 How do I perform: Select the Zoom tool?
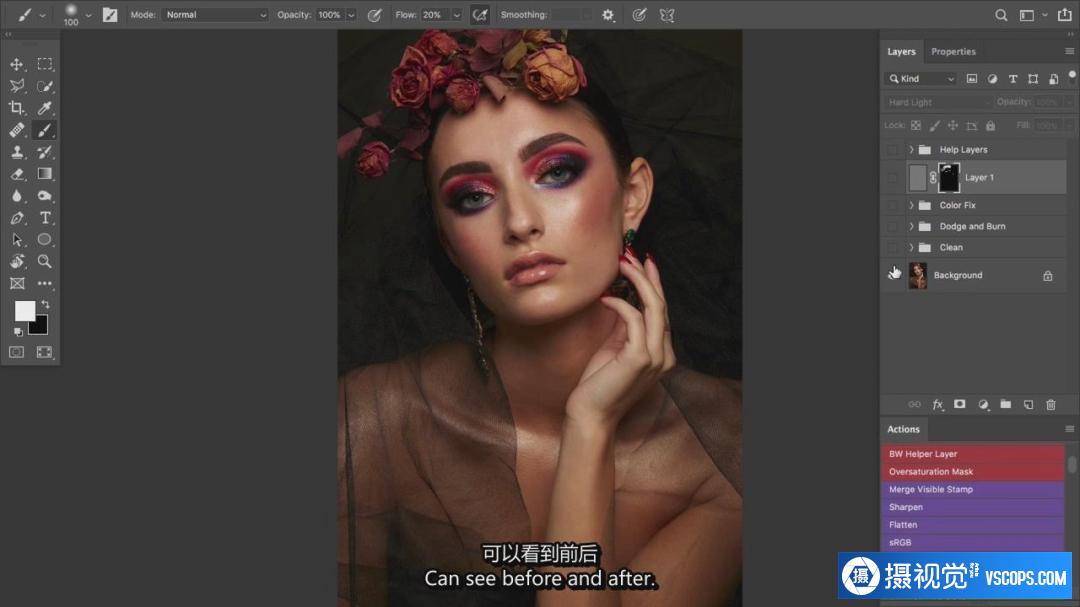[45, 262]
